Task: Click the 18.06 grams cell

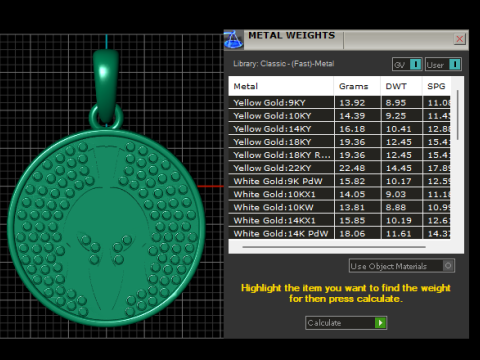Action: pos(357,233)
